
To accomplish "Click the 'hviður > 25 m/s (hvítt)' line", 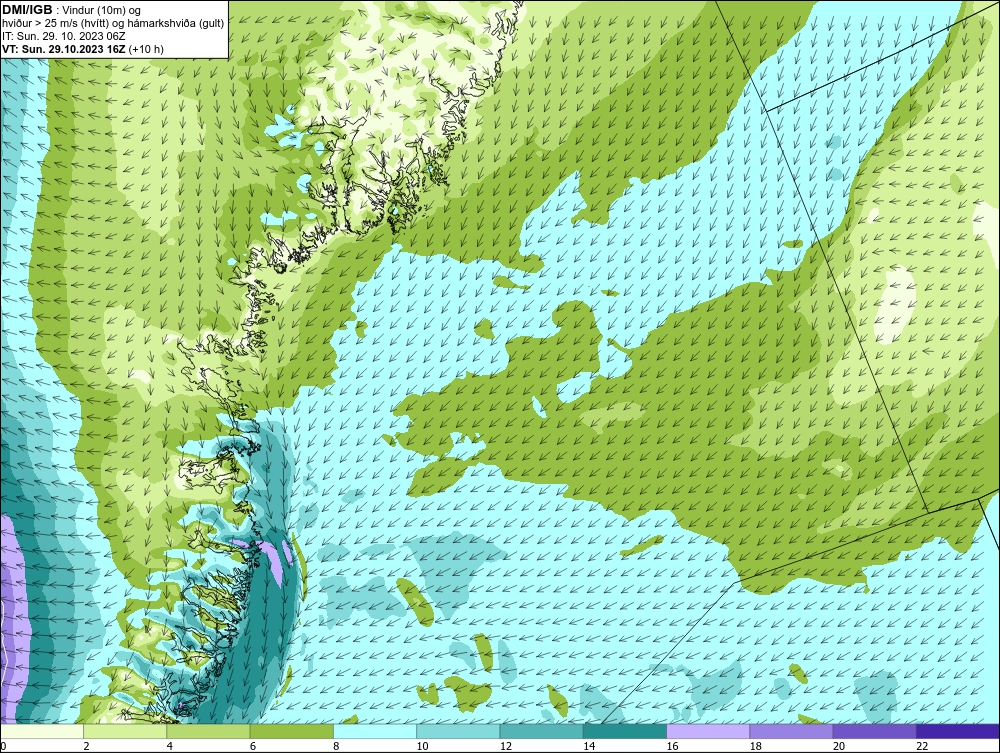I will pyautogui.click(x=56, y=24).
